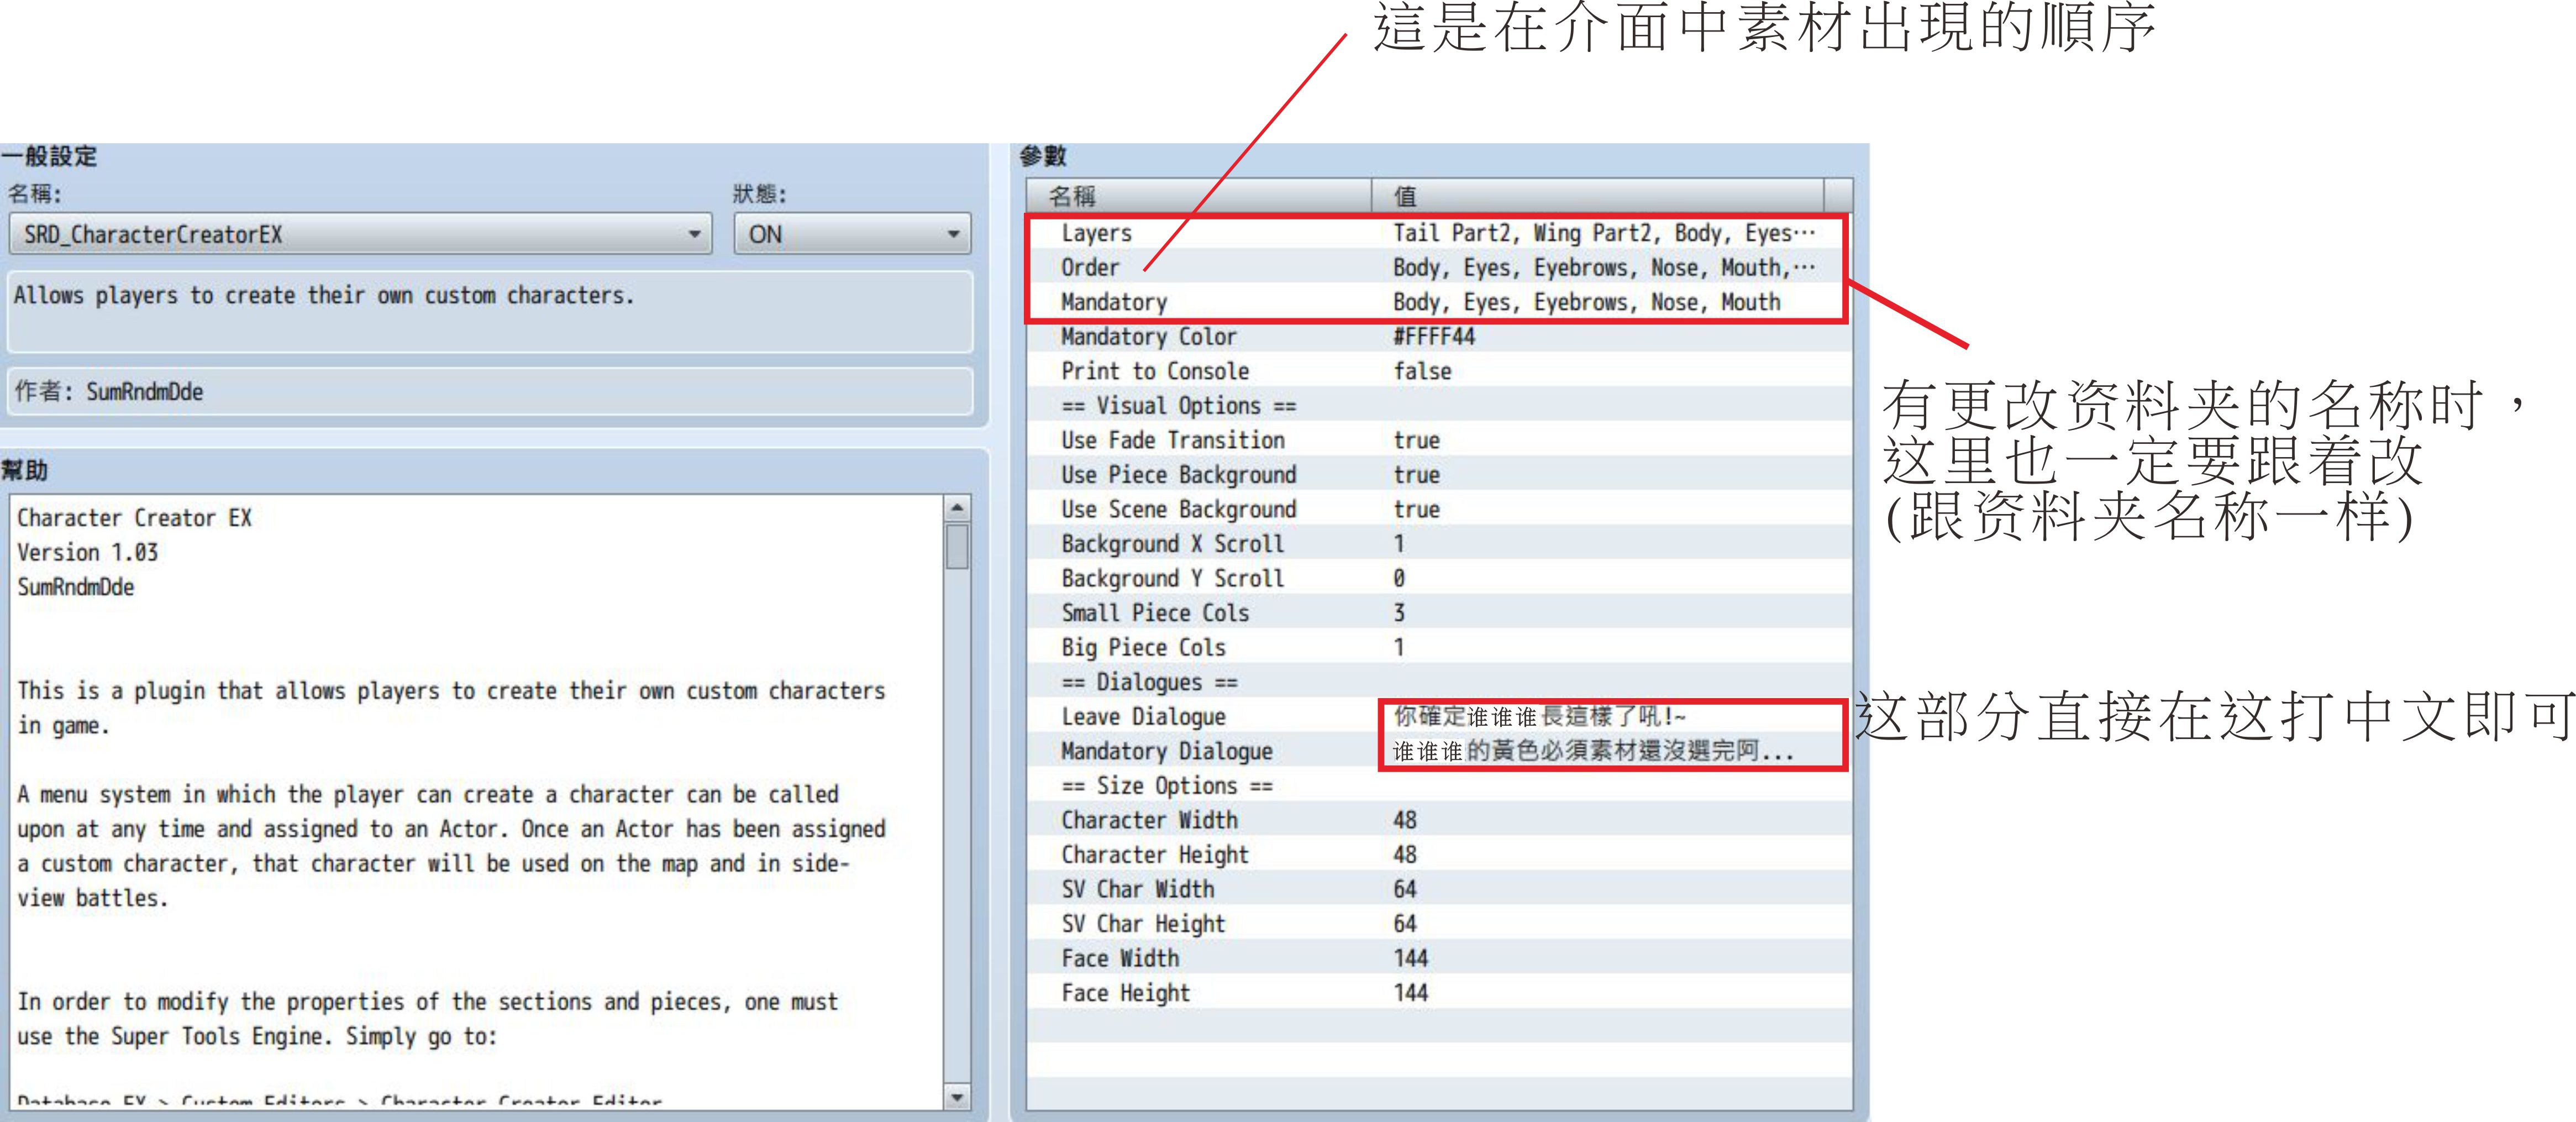Click the 名稱 column header in parameters
The width and height of the screenshot is (2576, 1122).
click(x=1199, y=196)
